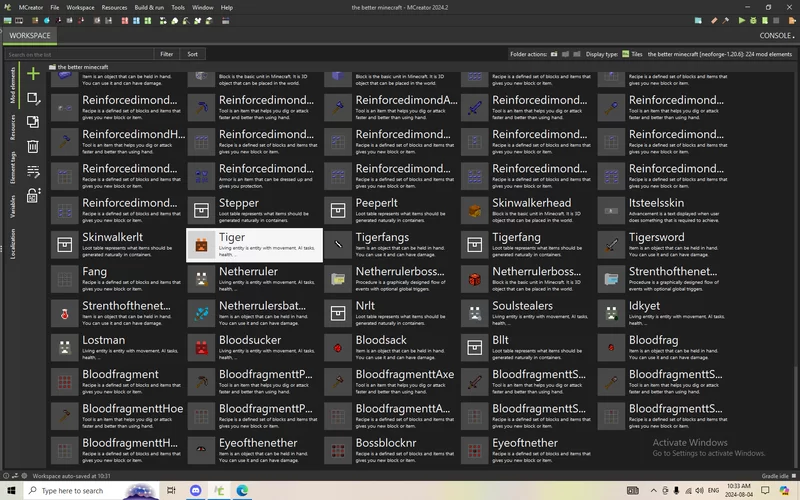Open the CONSOLE tab
Viewport: 800px width, 500px height.
pyautogui.click(x=777, y=36)
